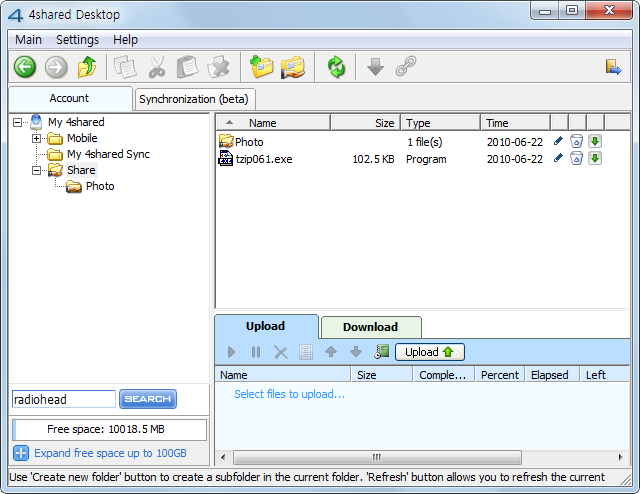This screenshot has width=640, height=494.
Task: Click the Free space: 10018.5 MB bar
Action: click(x=109, y=429)
